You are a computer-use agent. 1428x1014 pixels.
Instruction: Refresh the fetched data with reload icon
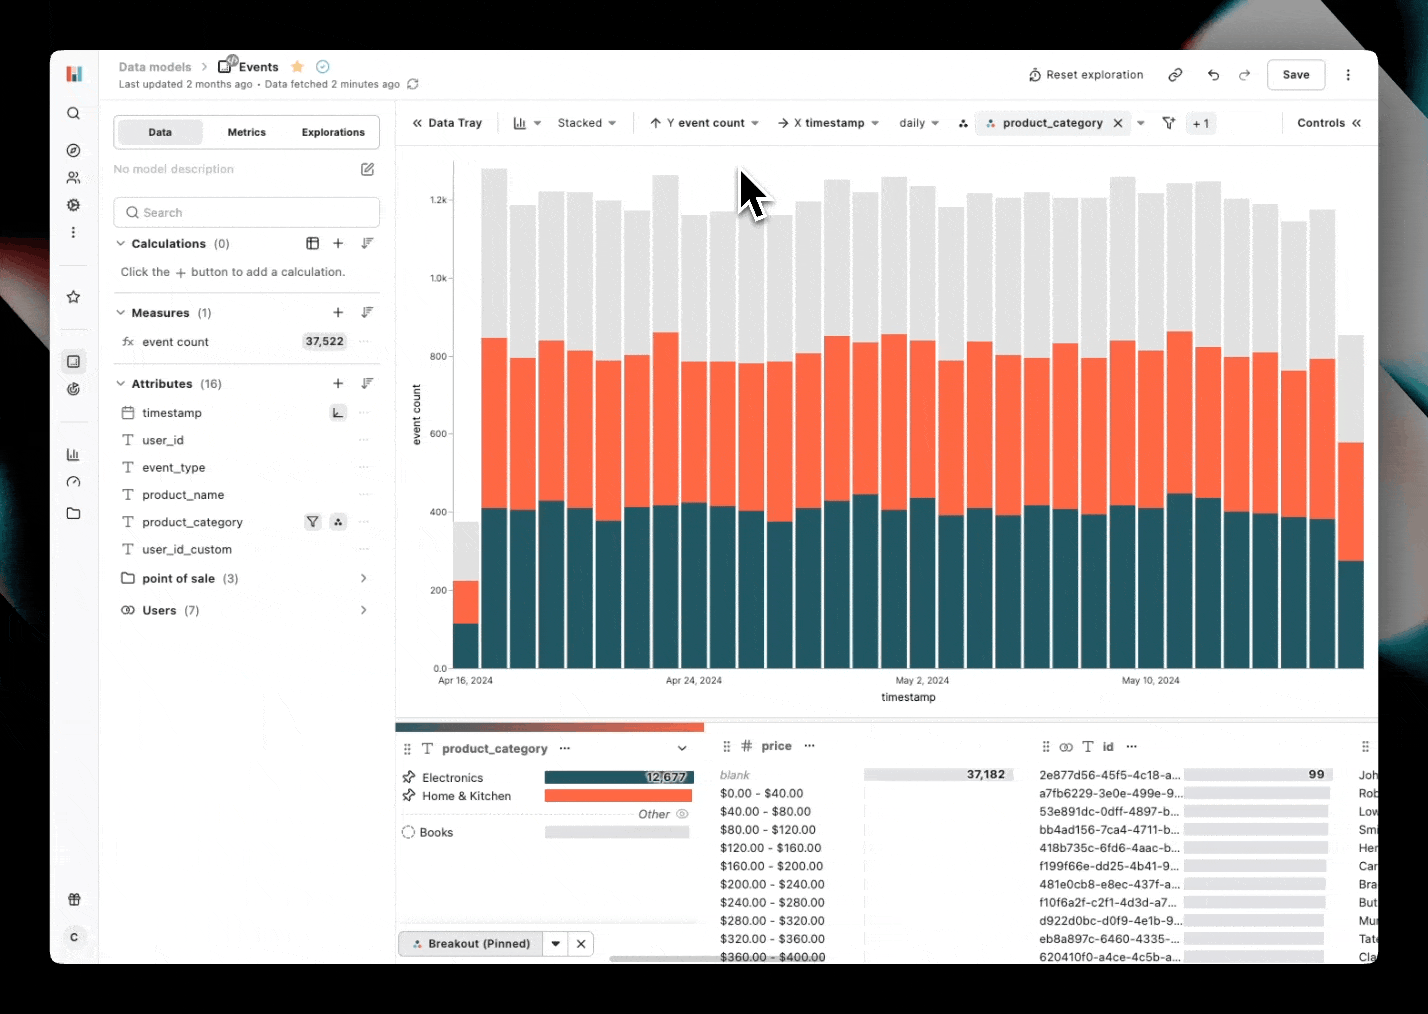(413, 84)
